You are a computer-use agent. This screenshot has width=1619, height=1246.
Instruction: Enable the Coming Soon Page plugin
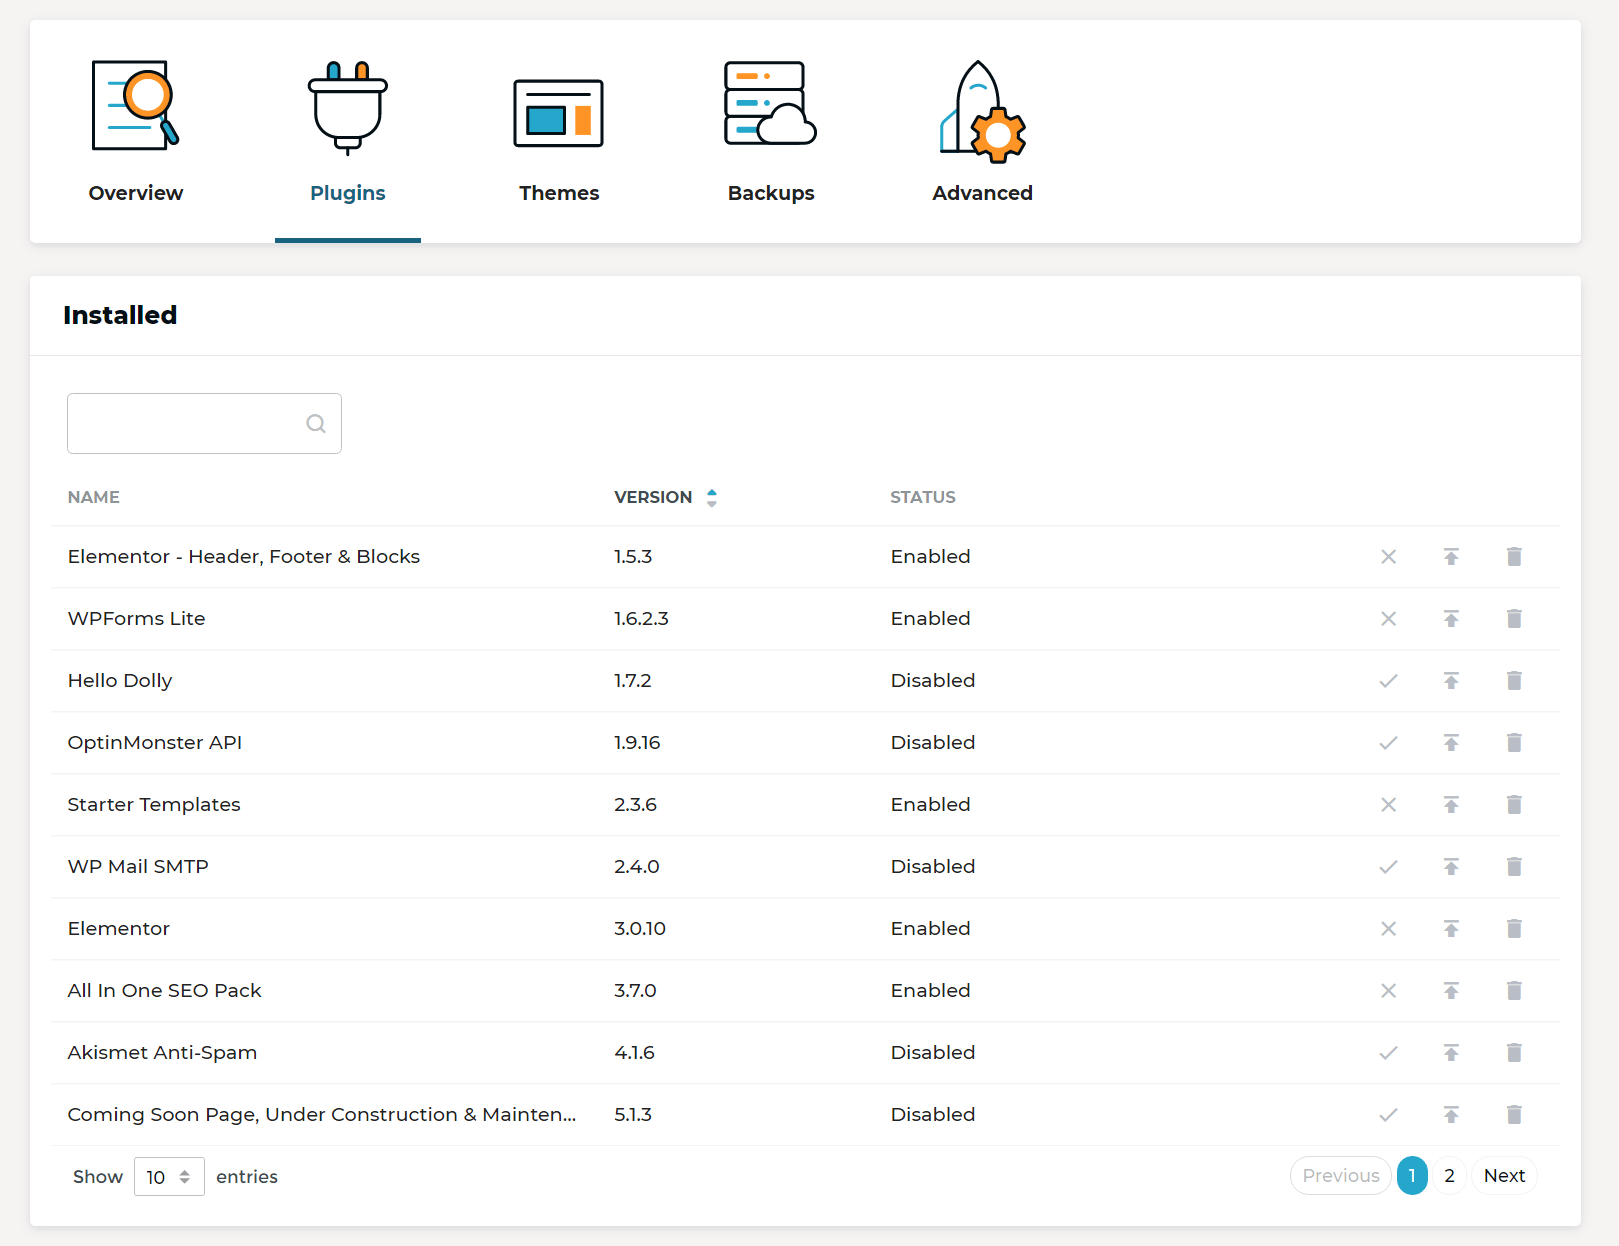[x=1388, y=1115]
